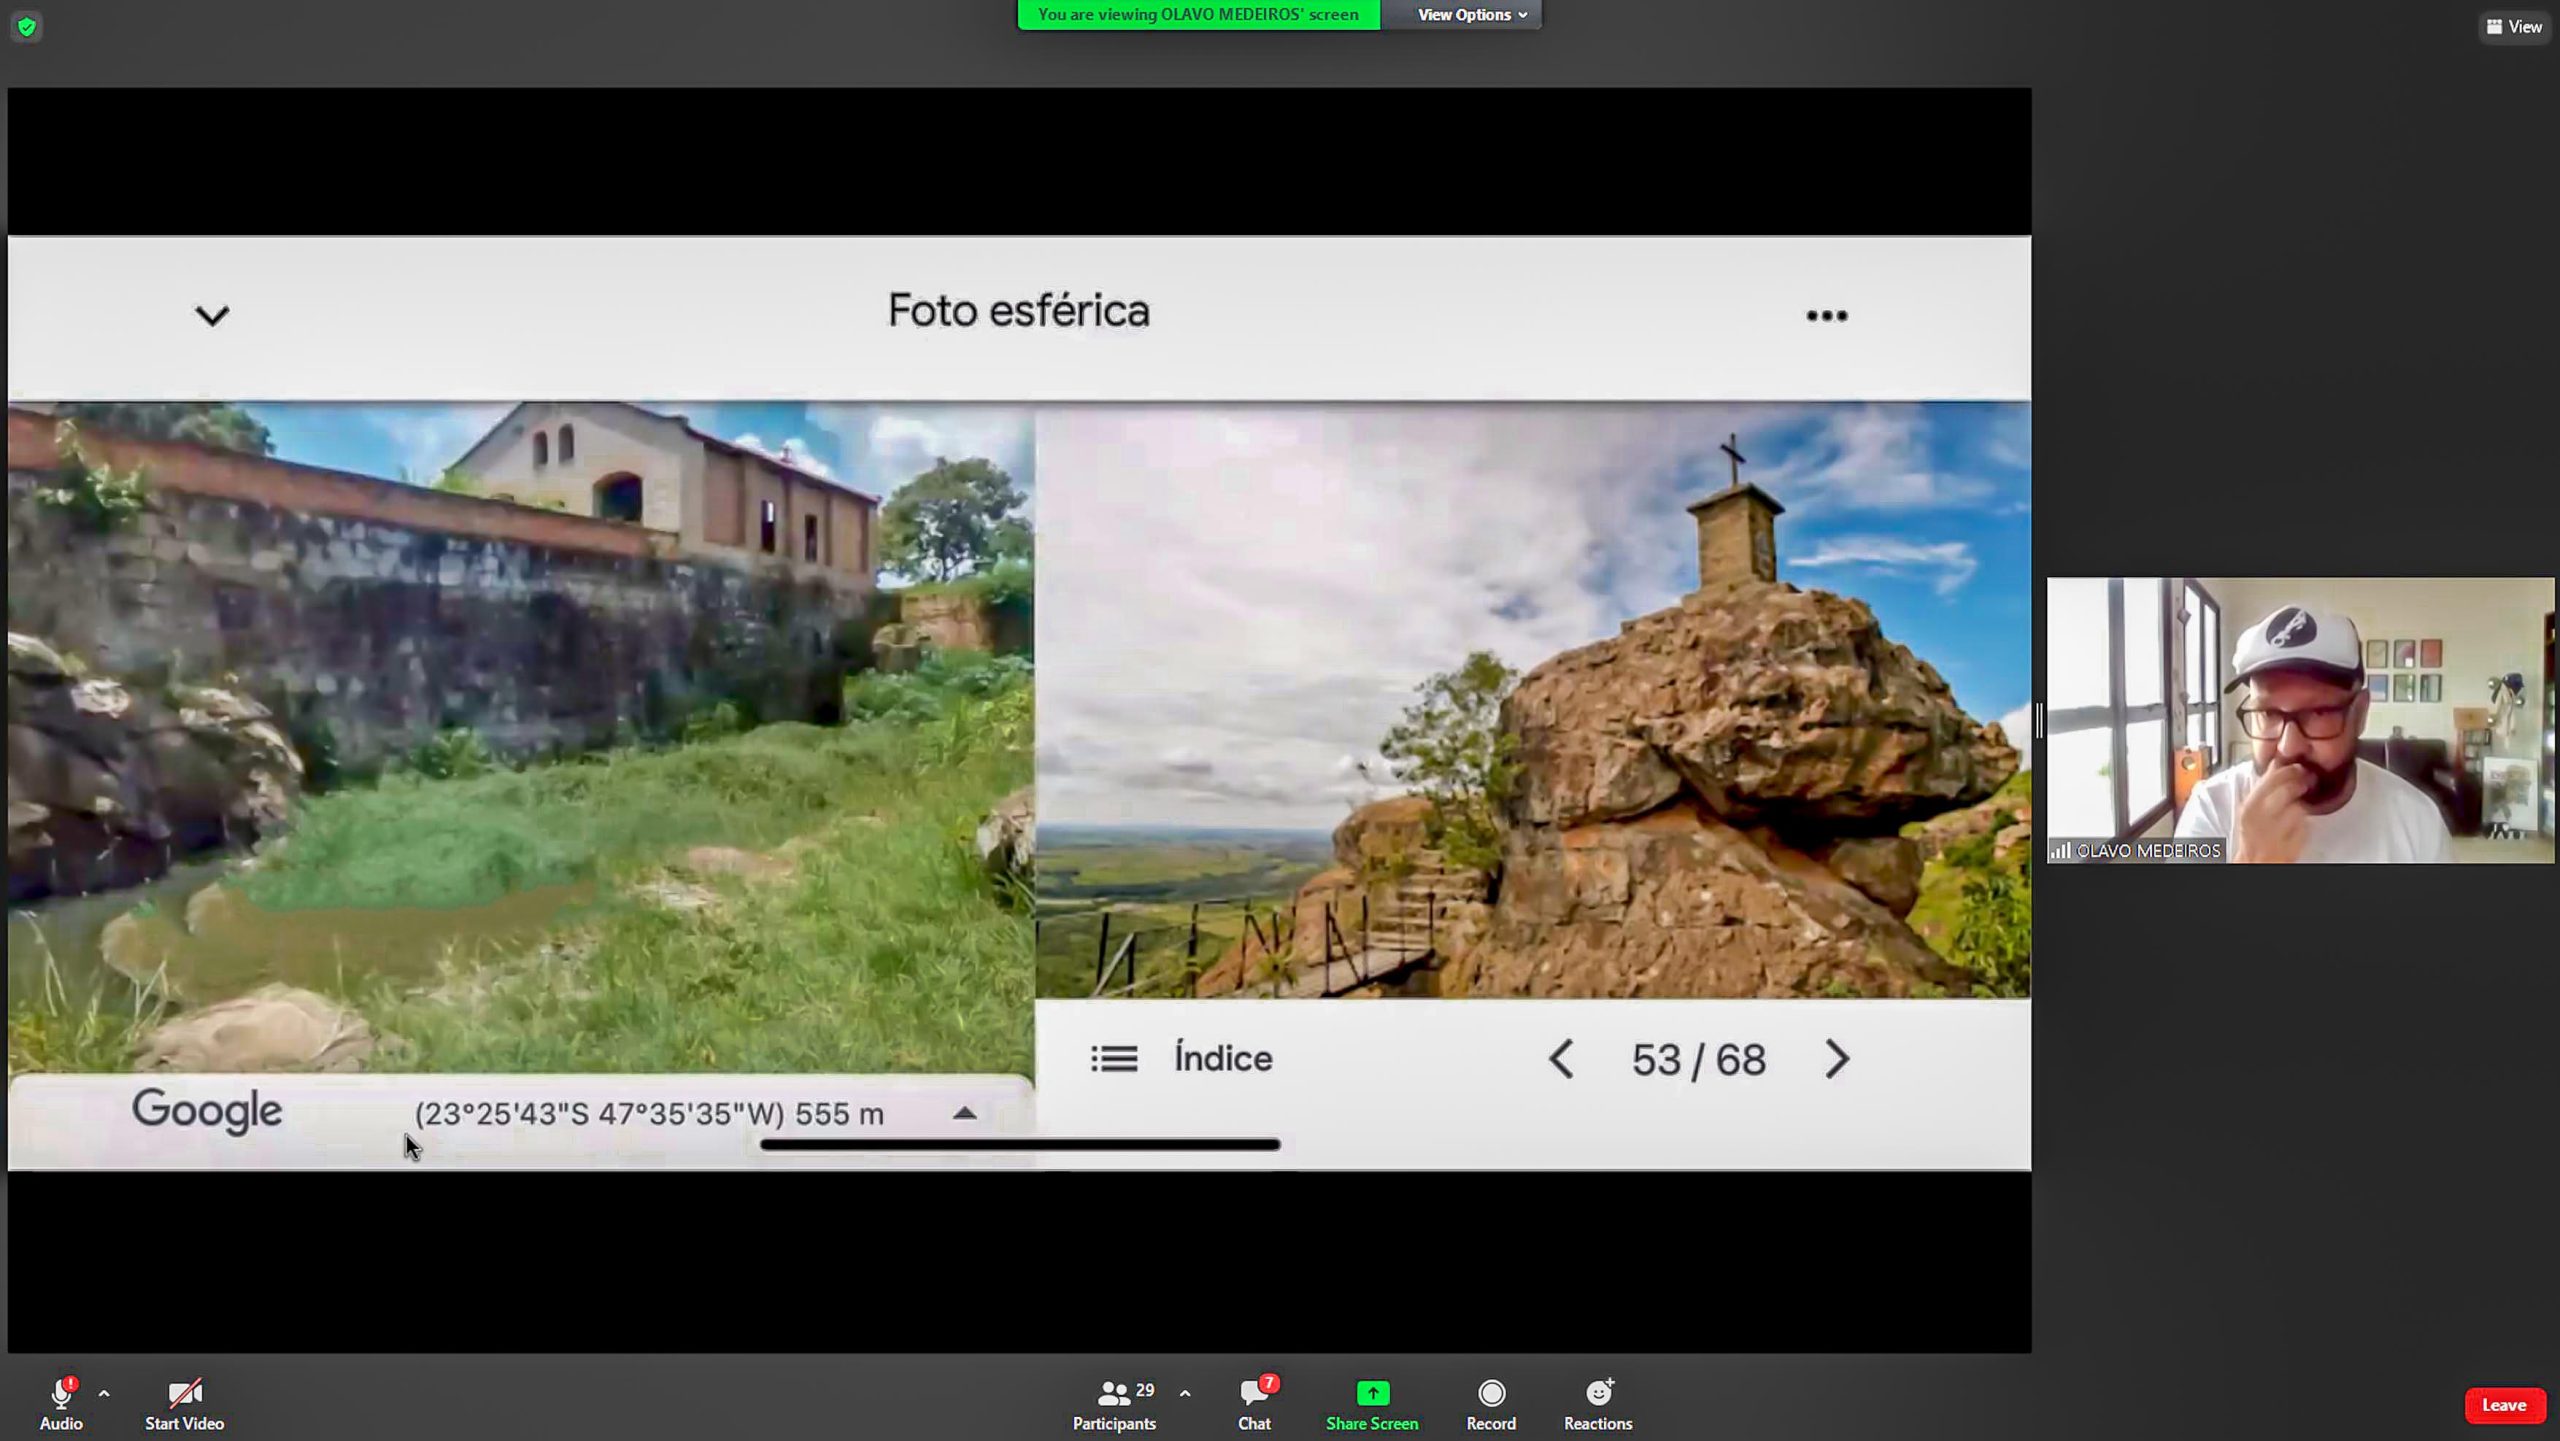Click the green Share Screen icon

tap(1372, 1393)
